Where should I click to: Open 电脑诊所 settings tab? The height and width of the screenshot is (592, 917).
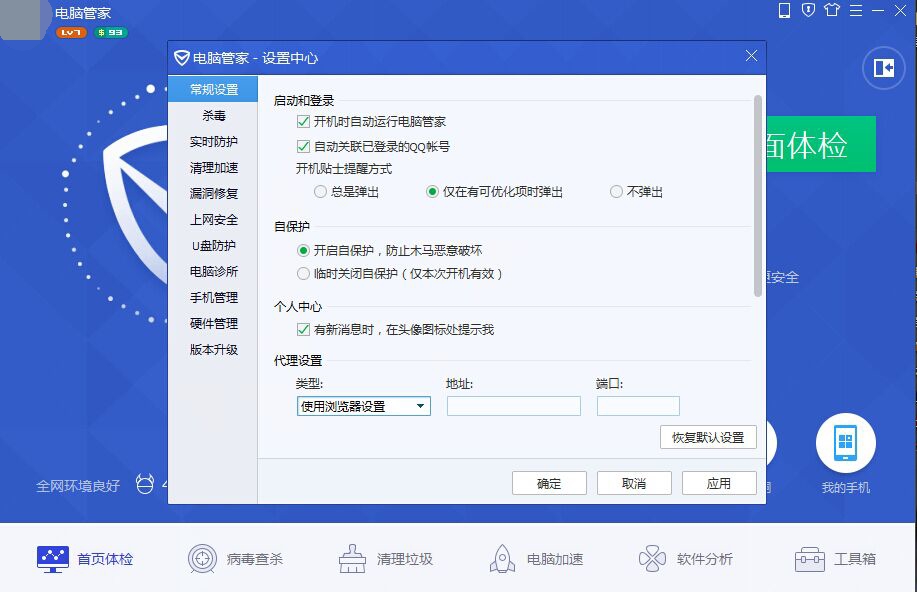[x=213, y=271]
